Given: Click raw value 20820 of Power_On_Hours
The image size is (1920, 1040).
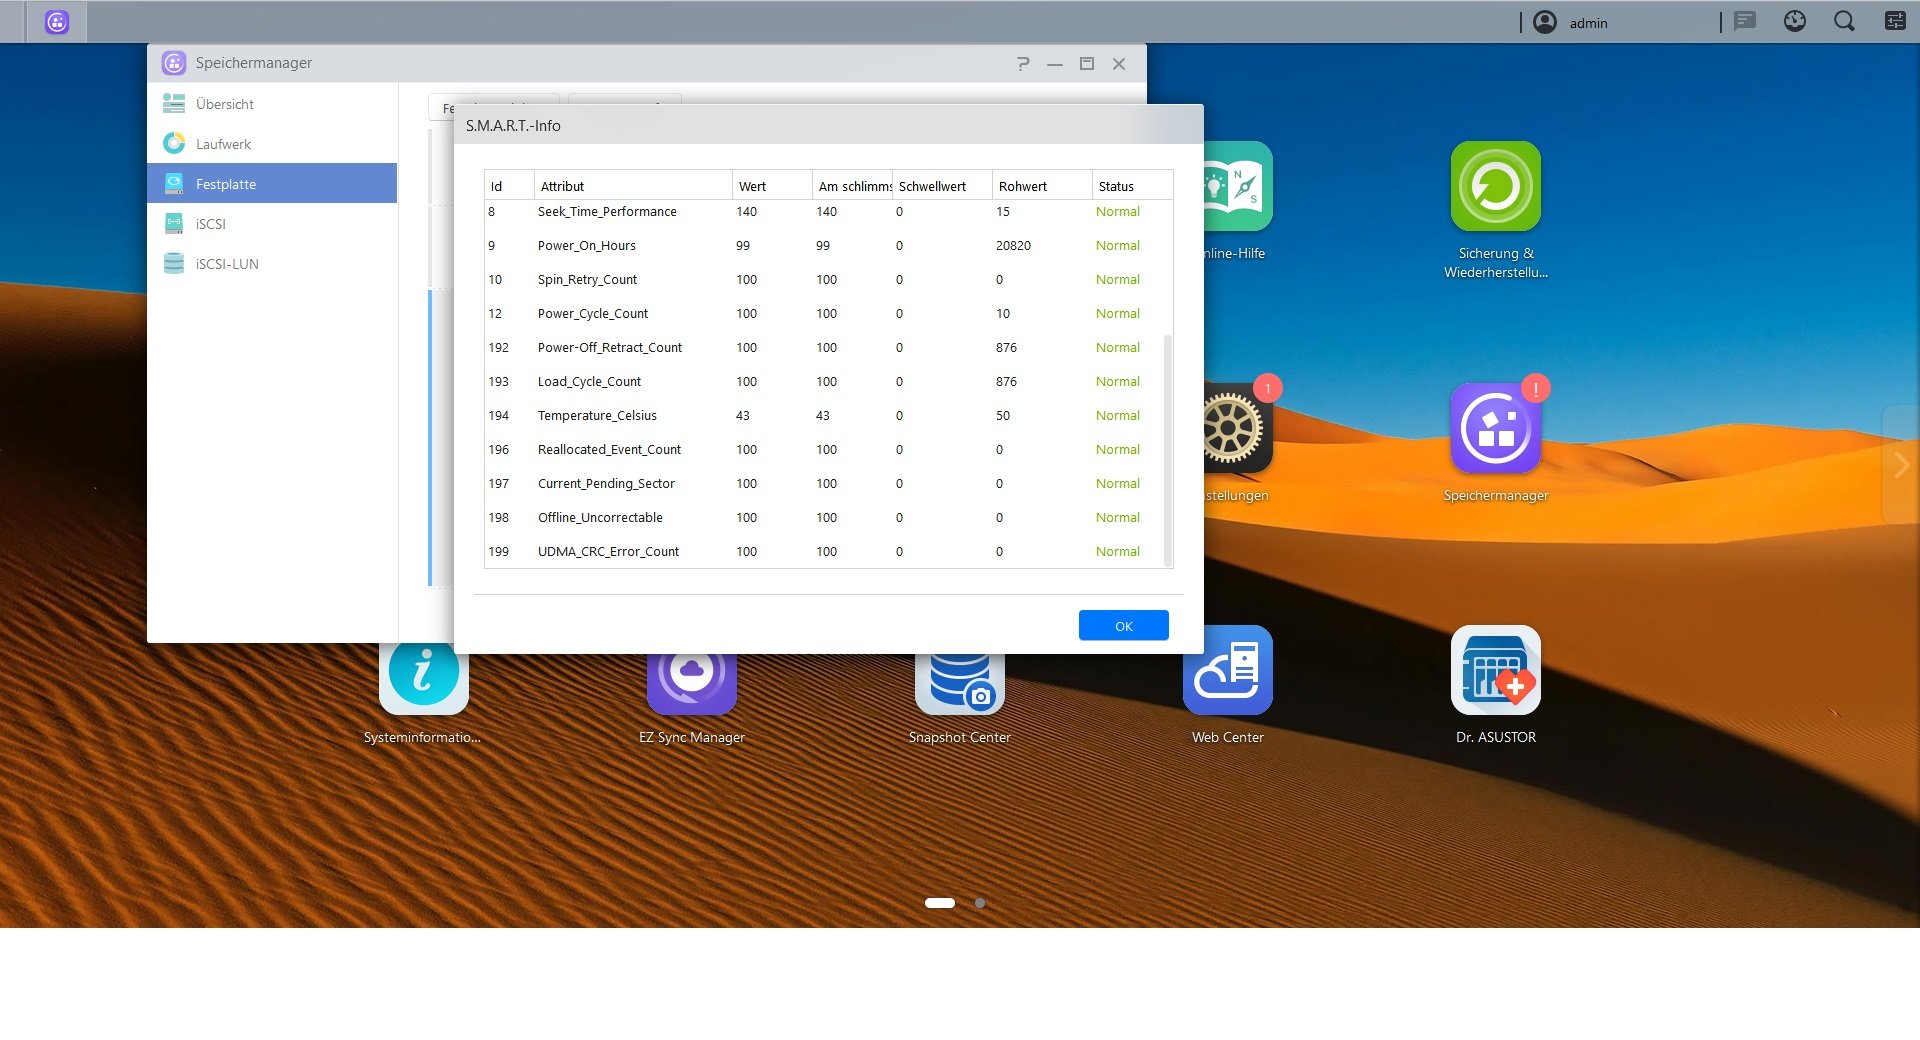Looking at the screenshot, I should [x=1013, y=246].
